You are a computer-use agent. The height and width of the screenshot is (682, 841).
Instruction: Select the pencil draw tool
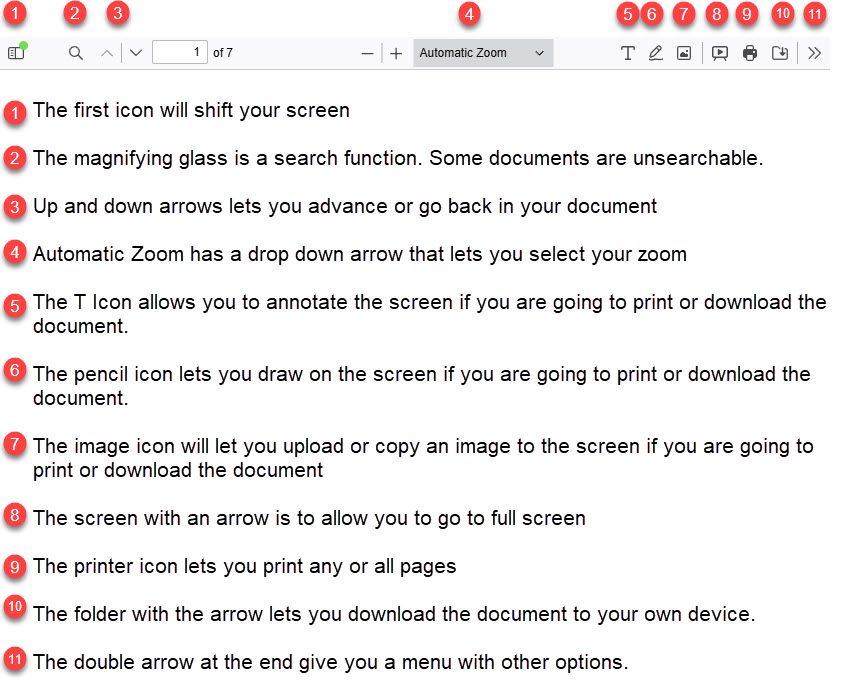[x=656, y=54]
